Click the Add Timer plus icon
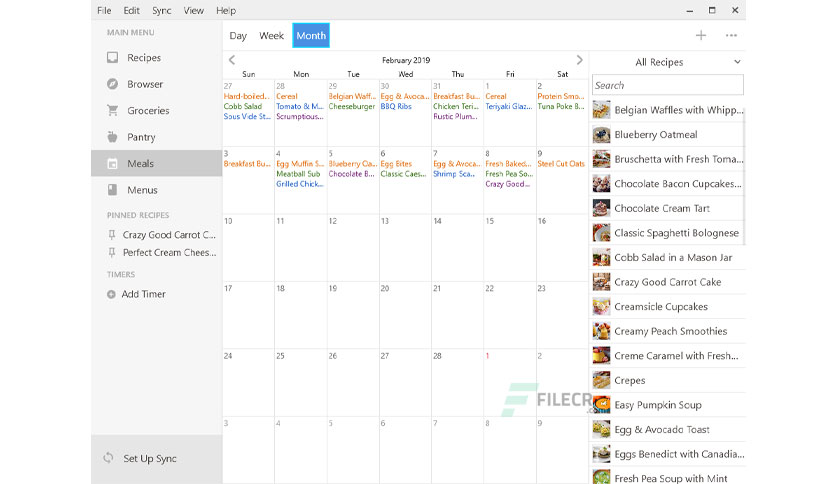This screenshot has height=484, width=836. [111, 294]
